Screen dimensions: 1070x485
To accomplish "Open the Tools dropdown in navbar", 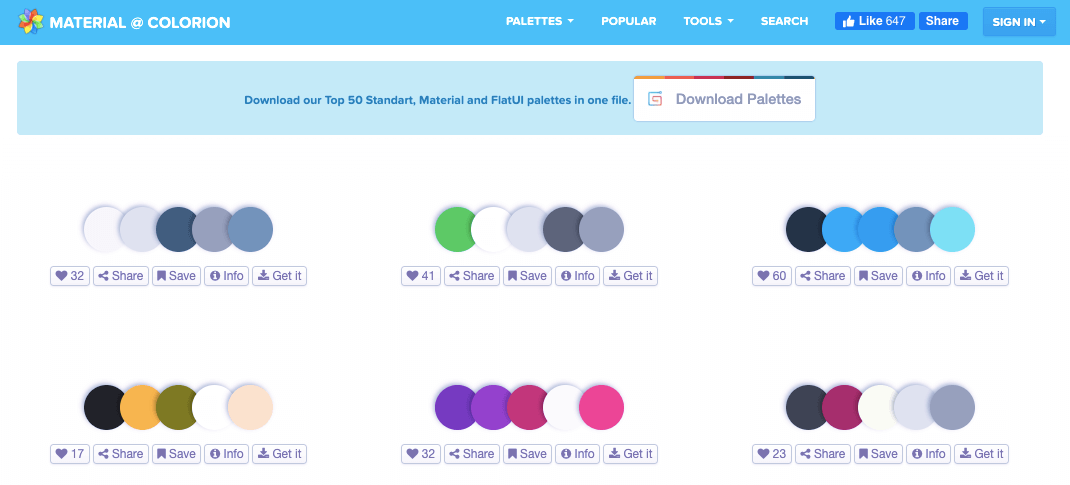I will click(708, 21).
